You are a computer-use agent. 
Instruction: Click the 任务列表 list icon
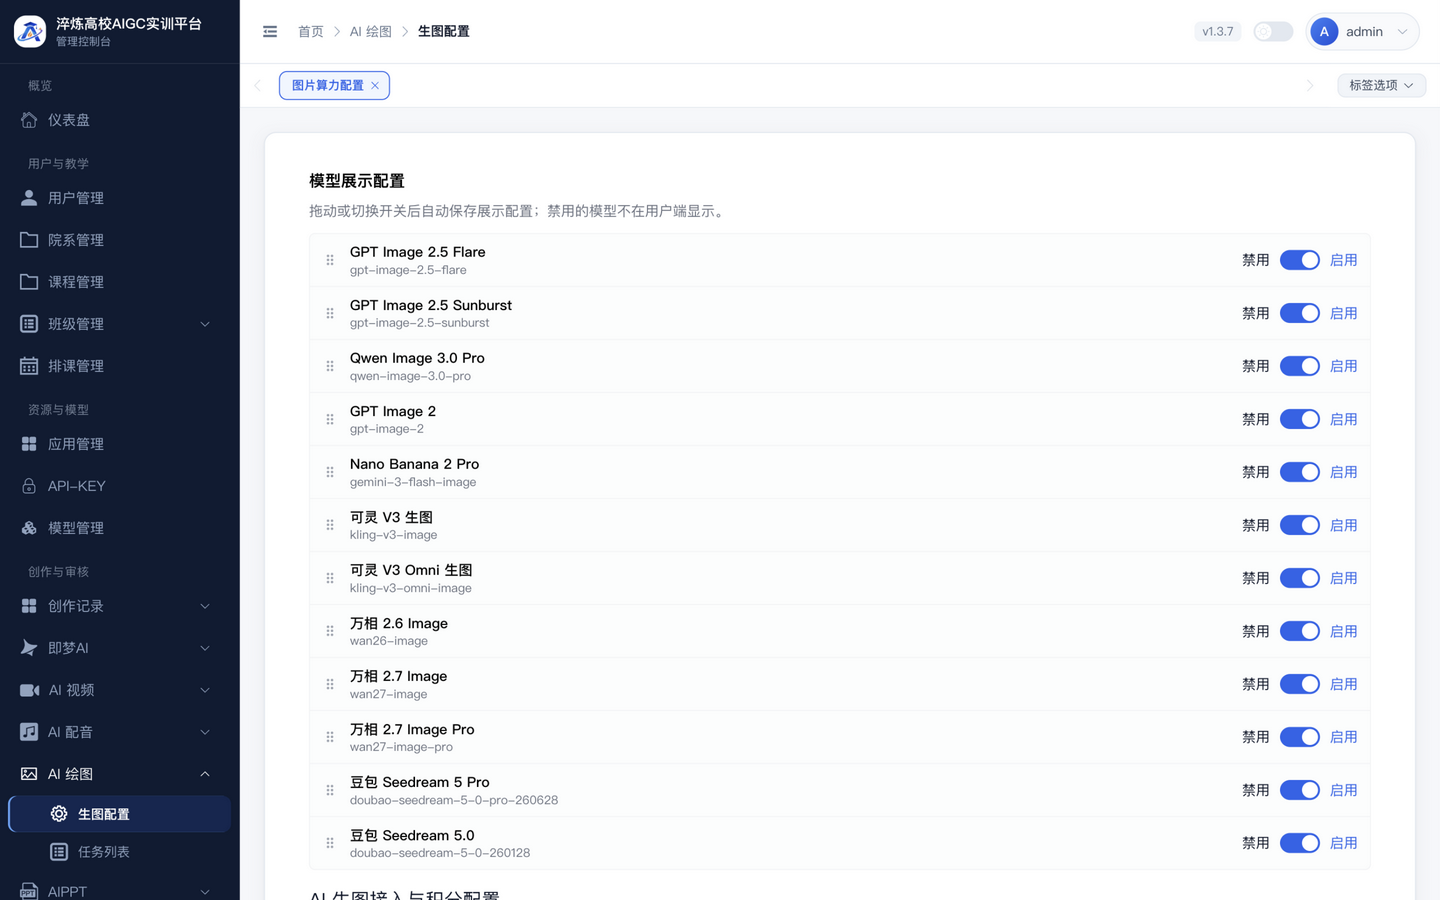[x=59, y=852]
